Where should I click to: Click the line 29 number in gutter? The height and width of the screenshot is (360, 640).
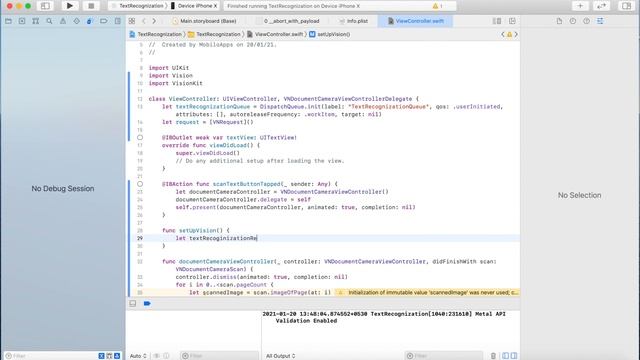140,238
